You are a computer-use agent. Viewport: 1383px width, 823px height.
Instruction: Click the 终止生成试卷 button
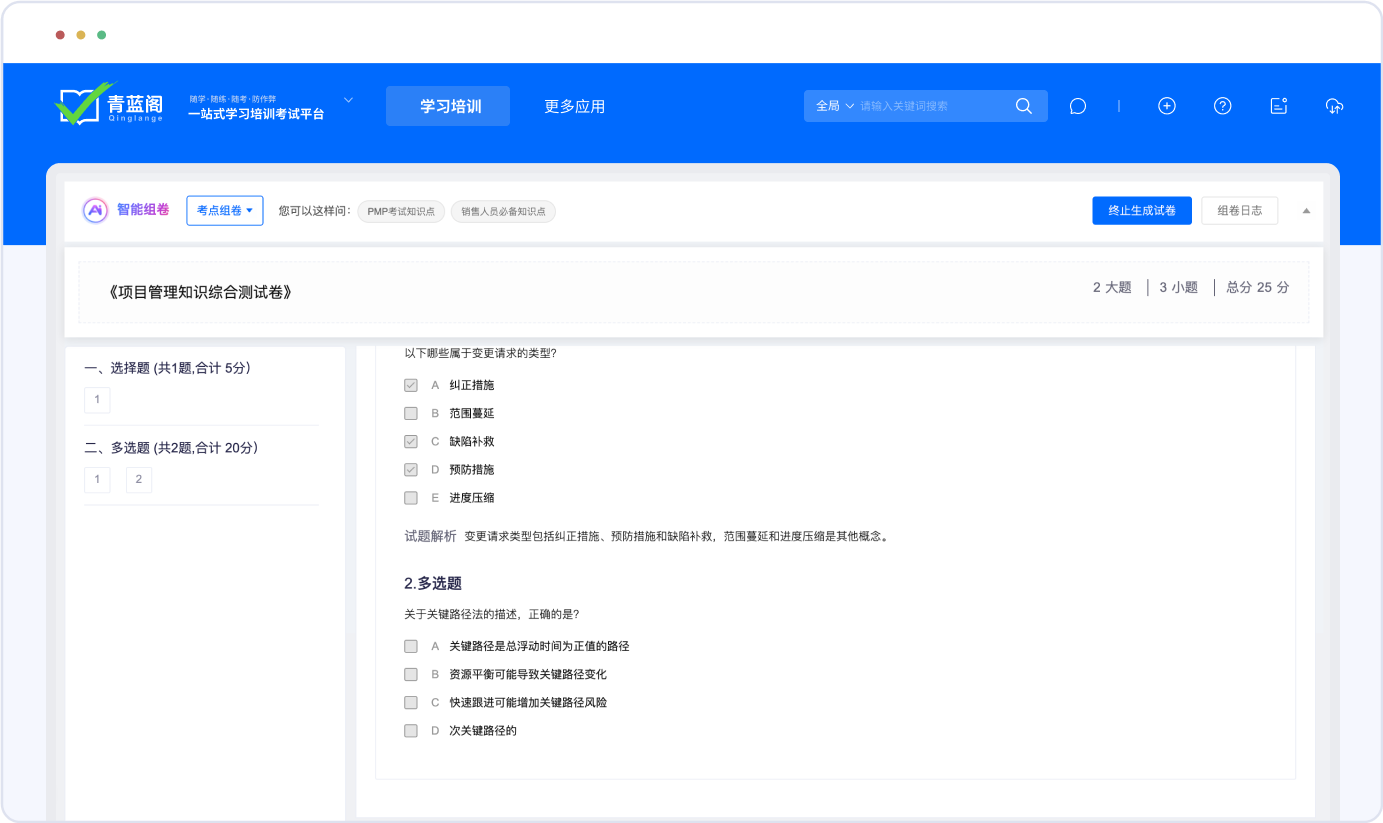pyautogui.click(x=1141, y=210)
